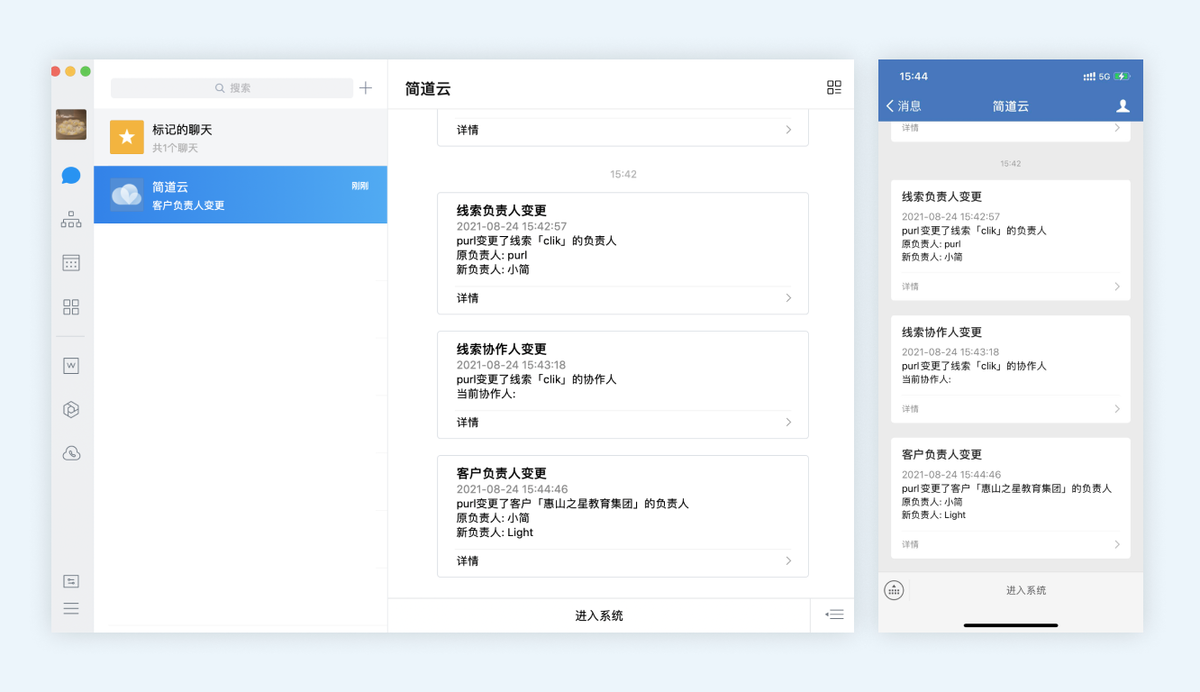This screenshot has width=1200, height=692.
Task: Open the settings panel icon above the hamburger menu
Action: tap(71, 581)
